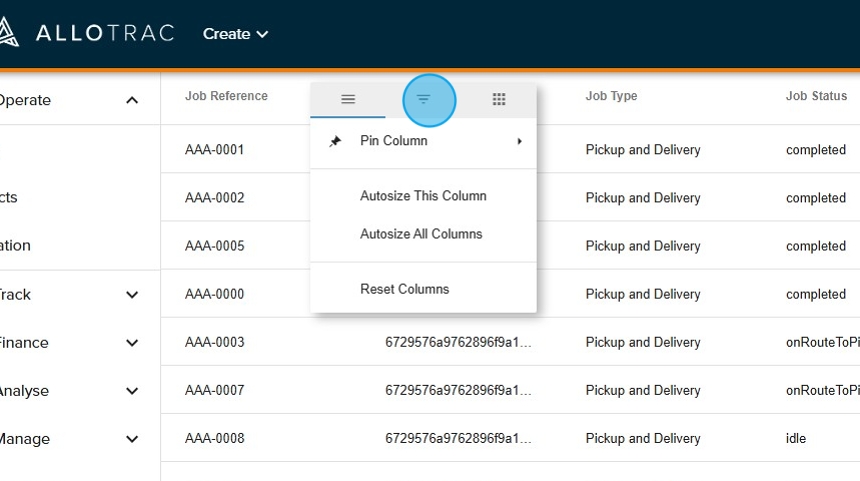Click the pin icon beside Pin Column

click(x=335, y=141)
